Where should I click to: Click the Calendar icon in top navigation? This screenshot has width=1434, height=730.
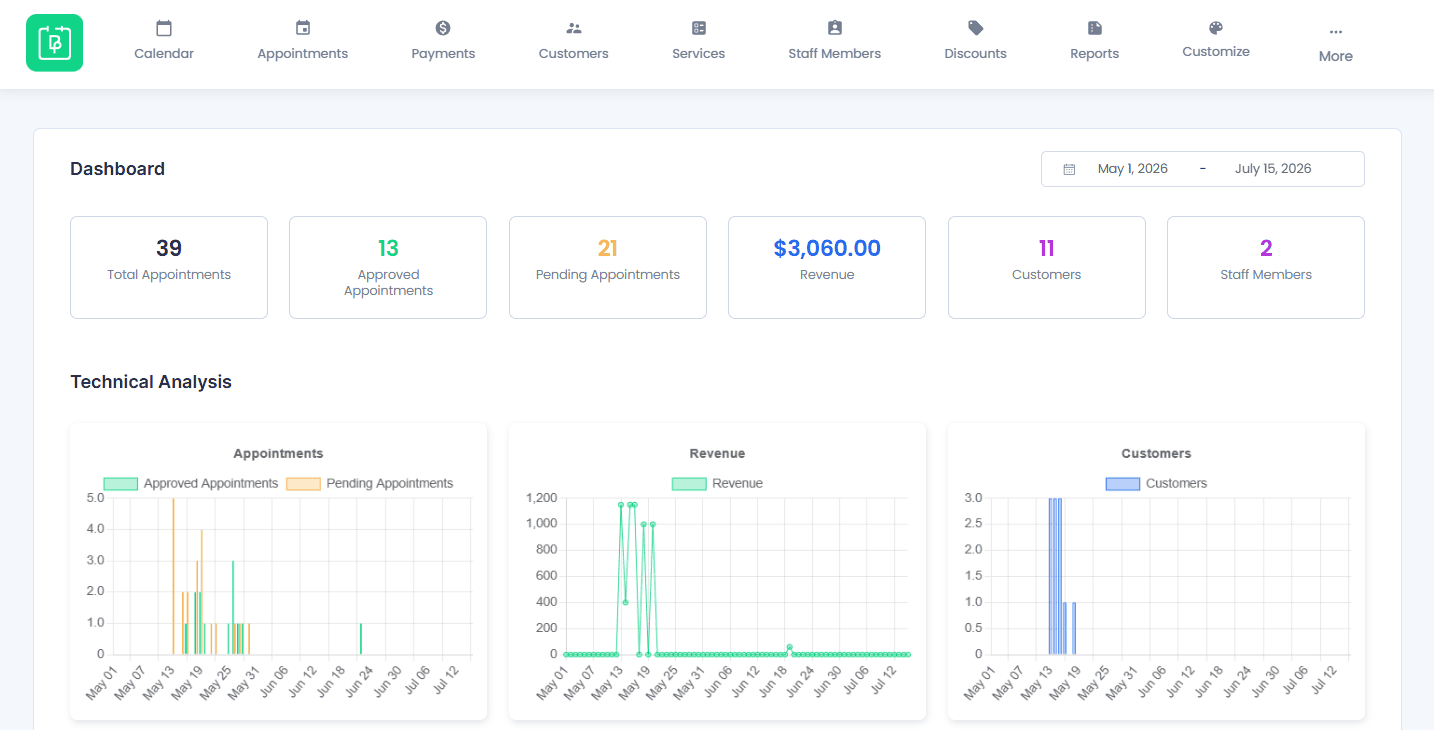(x=164, y=28)
